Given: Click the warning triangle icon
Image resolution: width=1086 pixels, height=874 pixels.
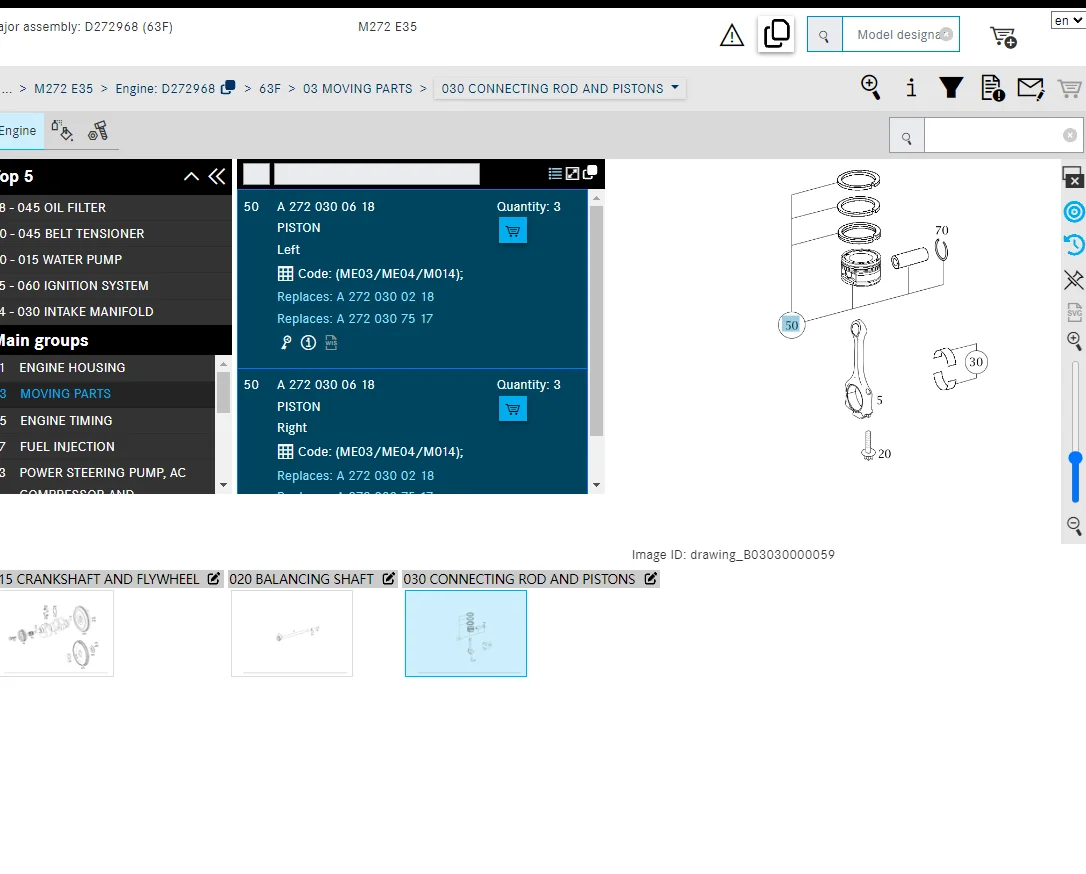Looking at the screenshot, I should tap(731, 35).
